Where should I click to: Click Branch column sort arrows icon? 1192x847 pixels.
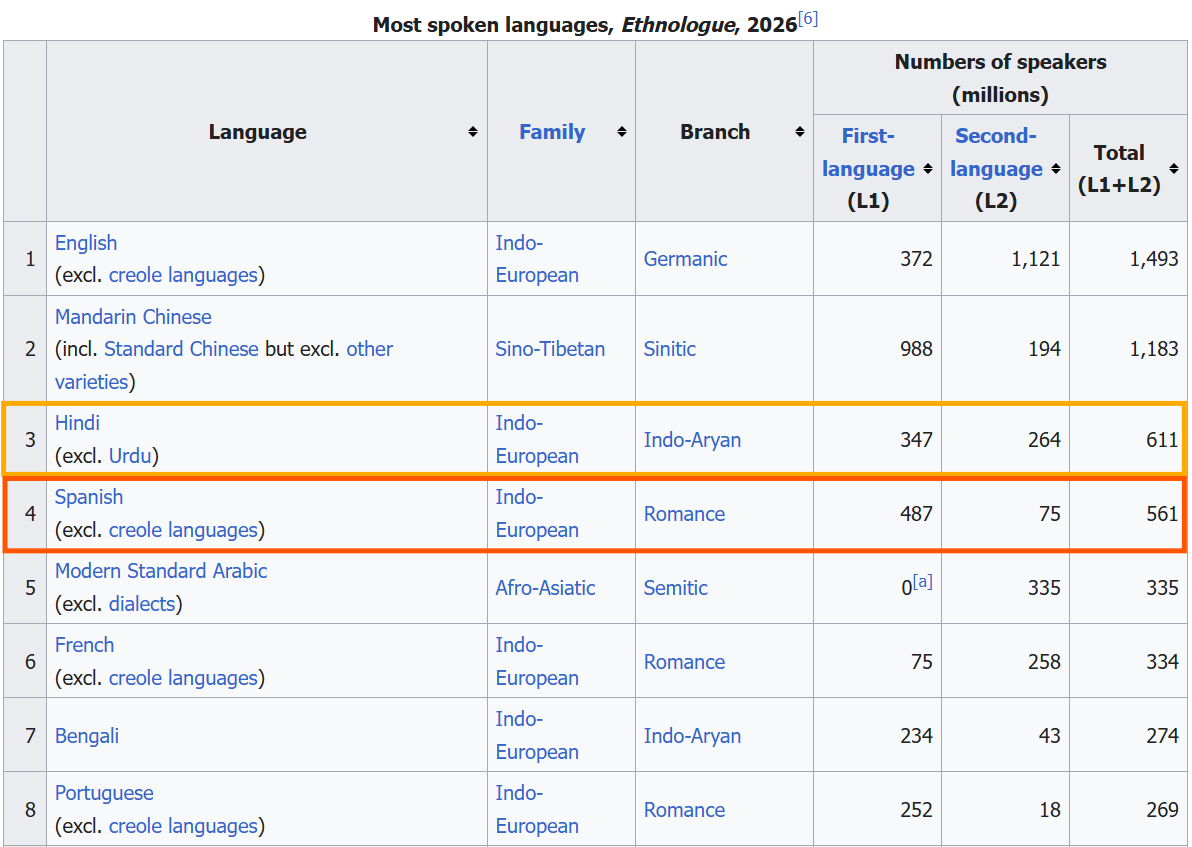point(800,132)
